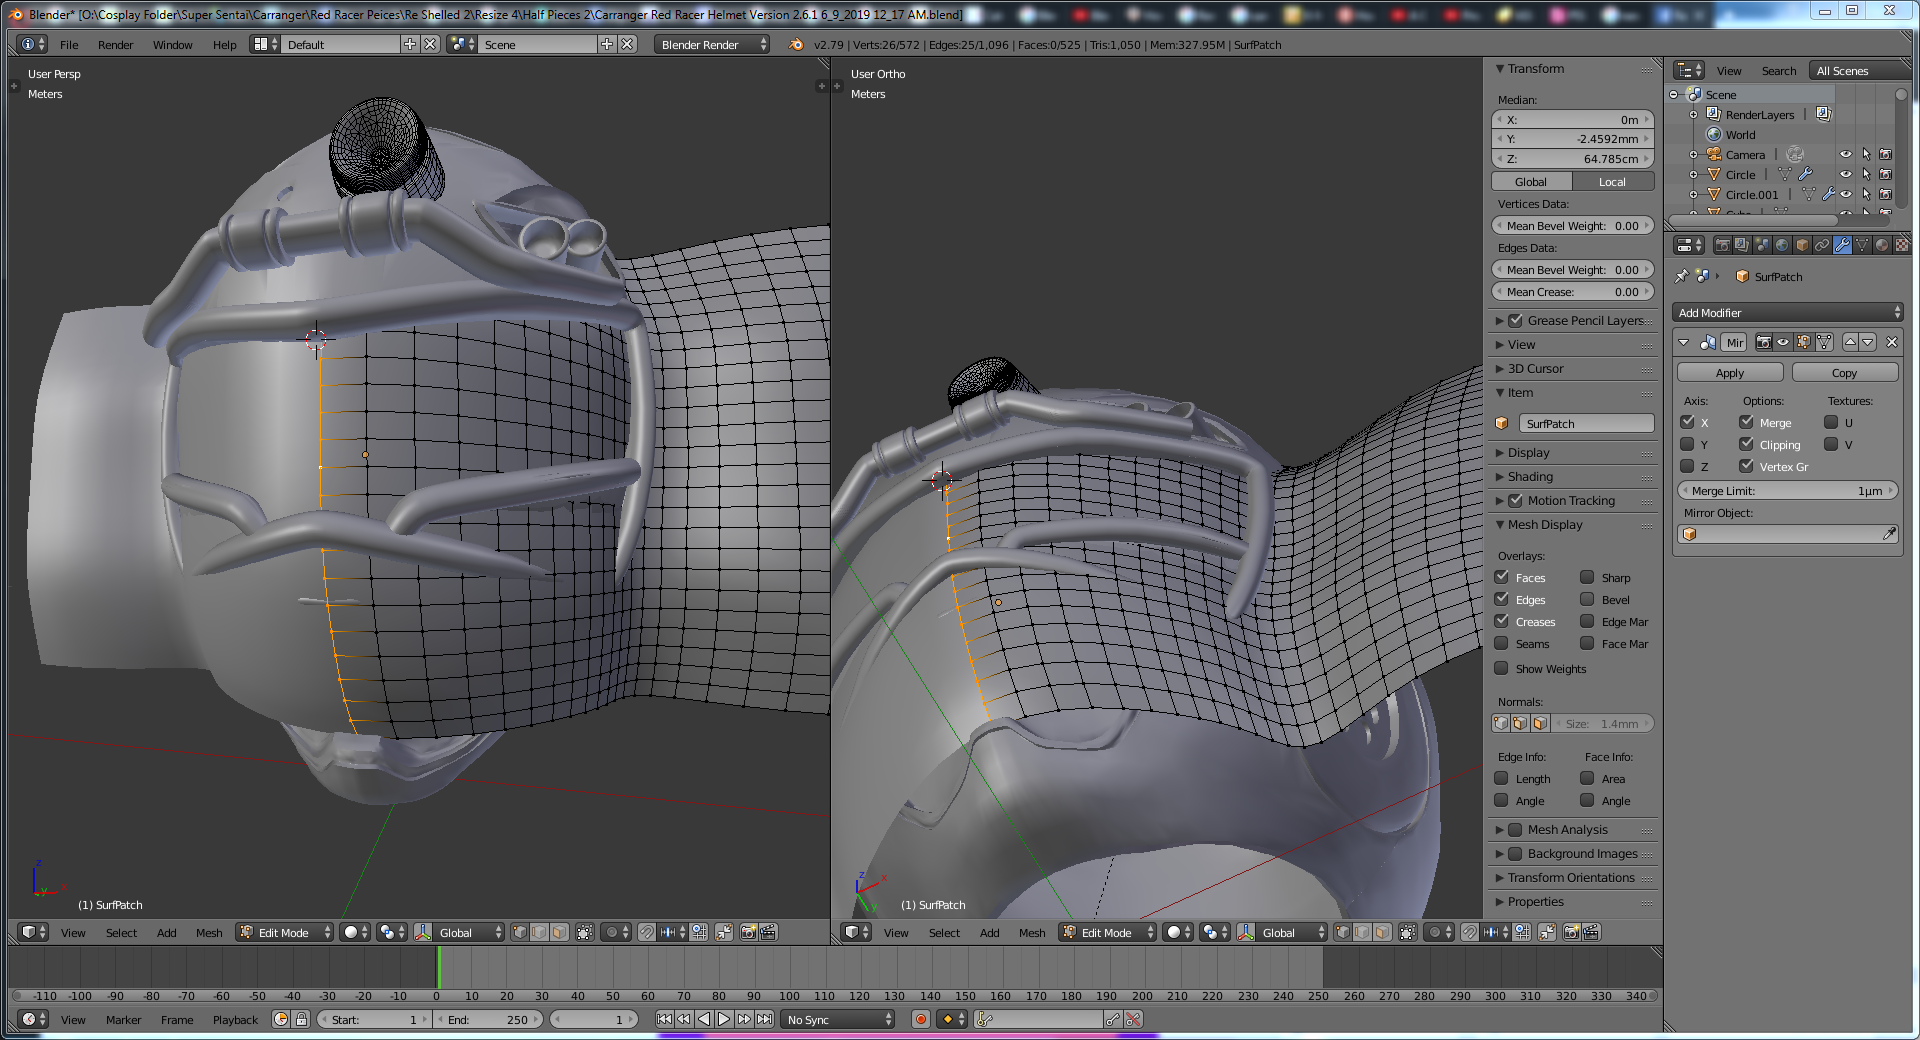Image resolution: width=1920 pixels, height=1040 pixels.
Task: Toggle snap magnet in left viewport header
Action: click(x=647, y=932)
